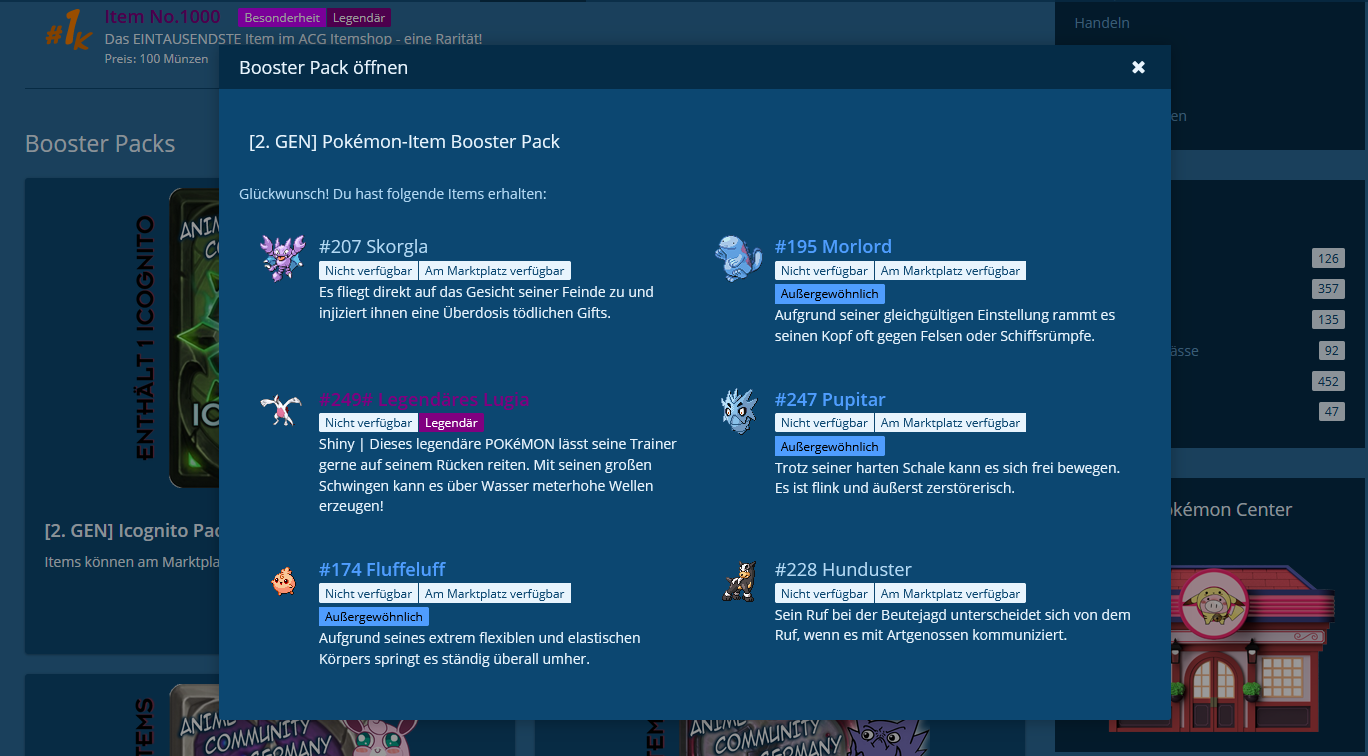Click the Morlord Pokémon sprite icon
Viewport: 1368px width, 756px height.
click(738, 258)
